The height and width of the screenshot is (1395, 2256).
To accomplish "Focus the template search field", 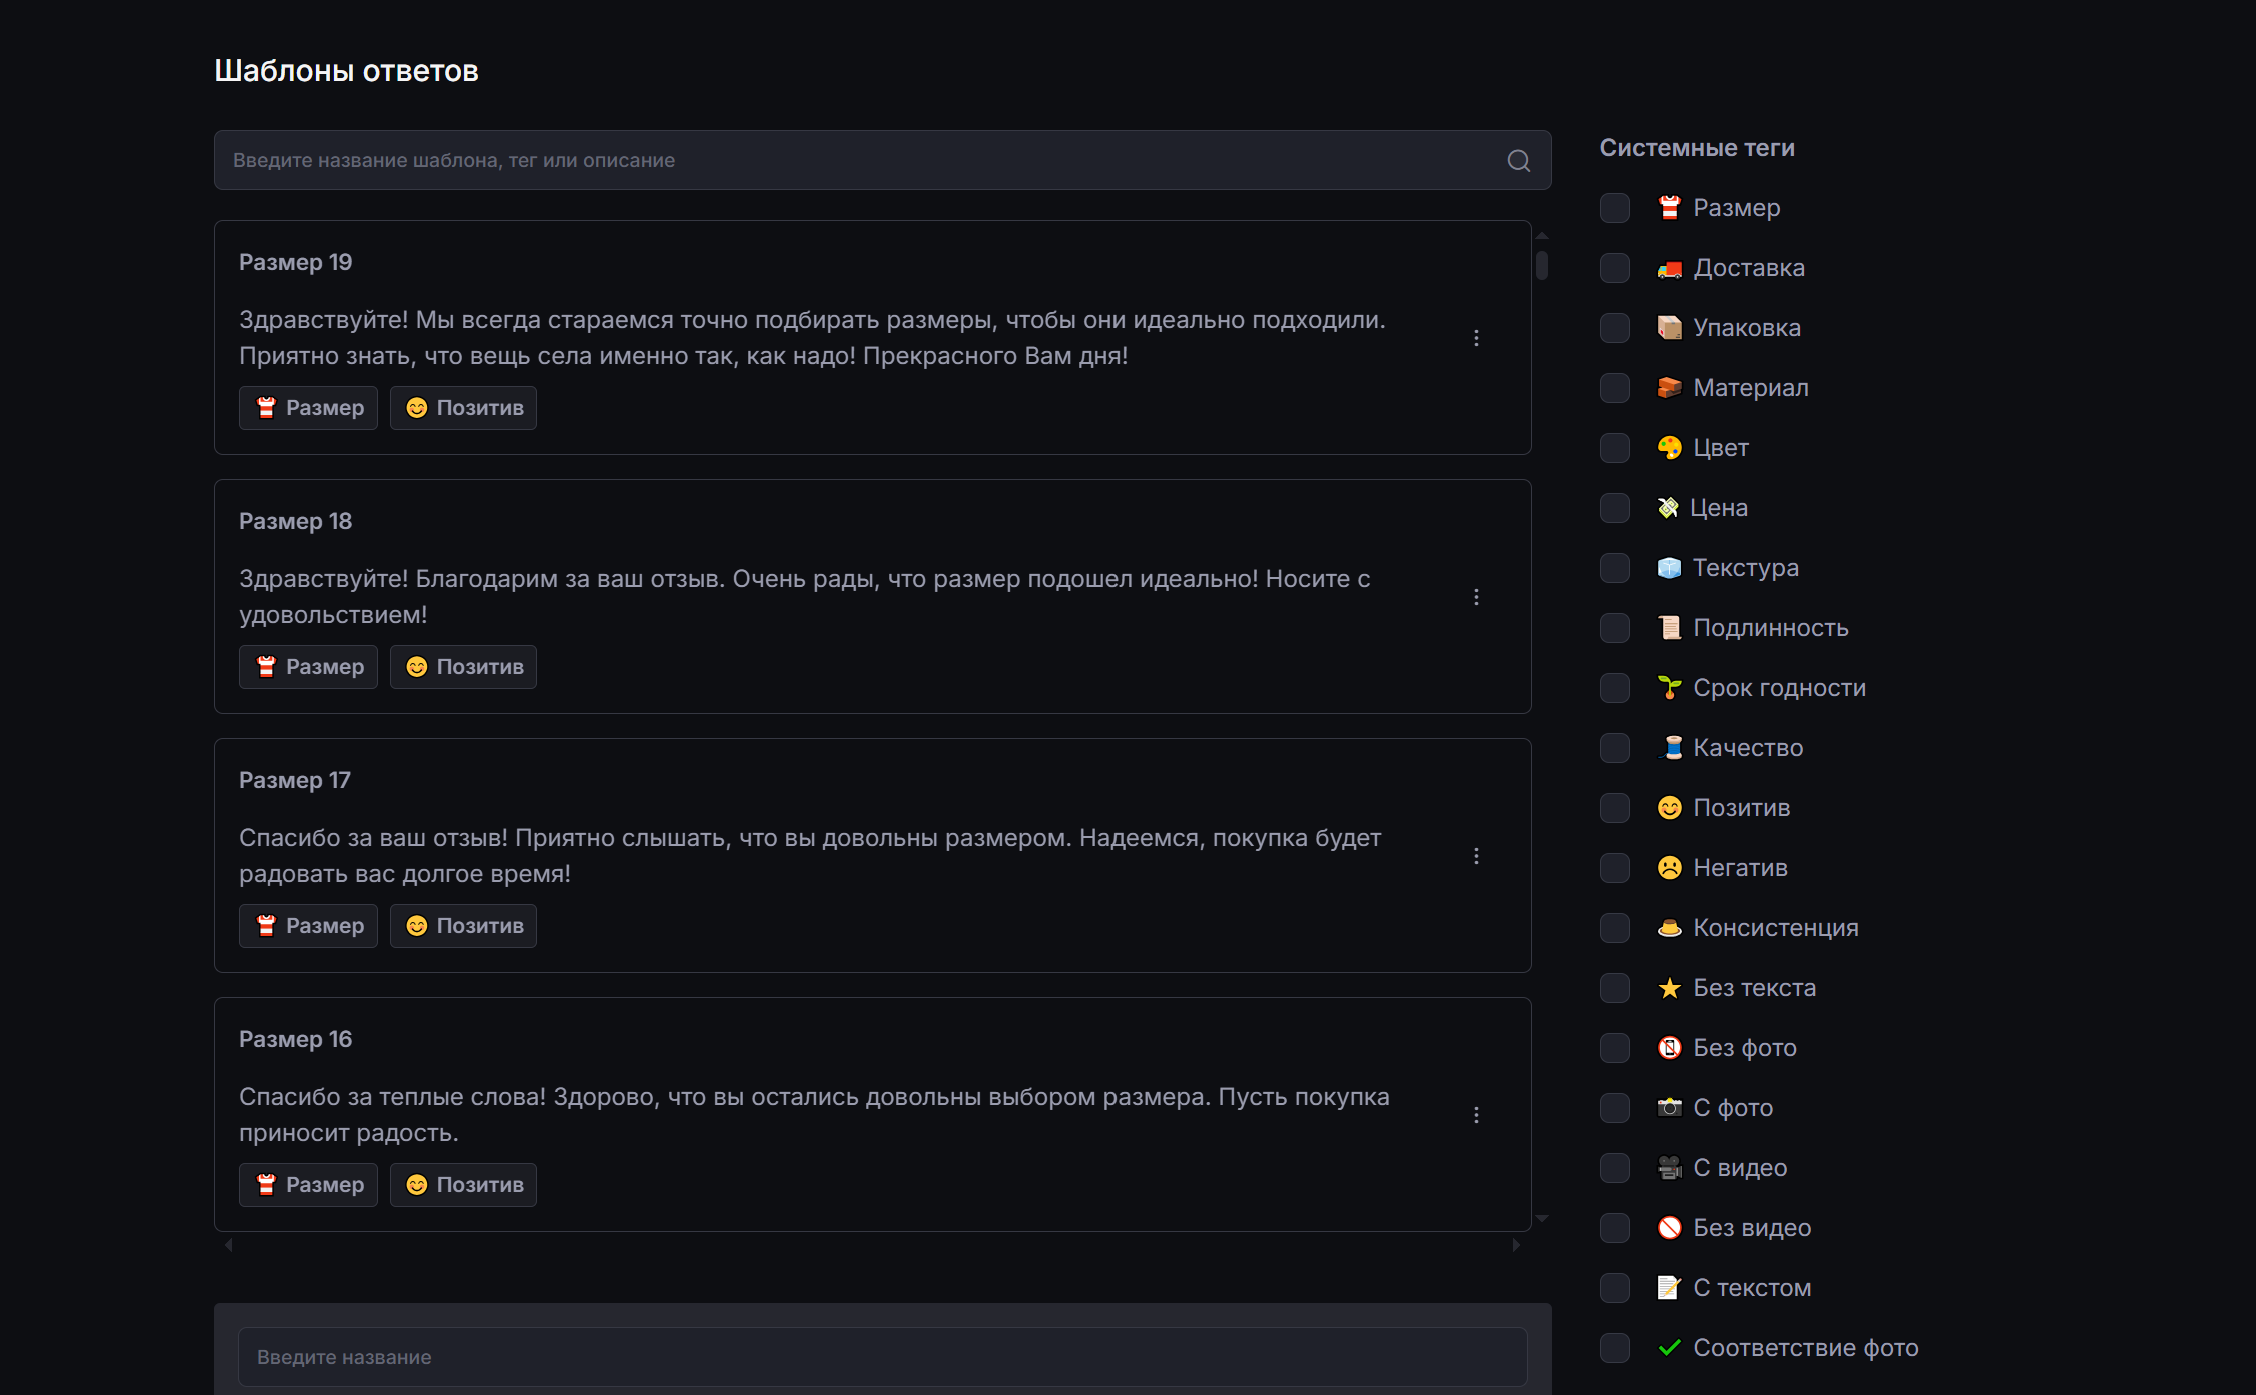I will click(860, 161).
